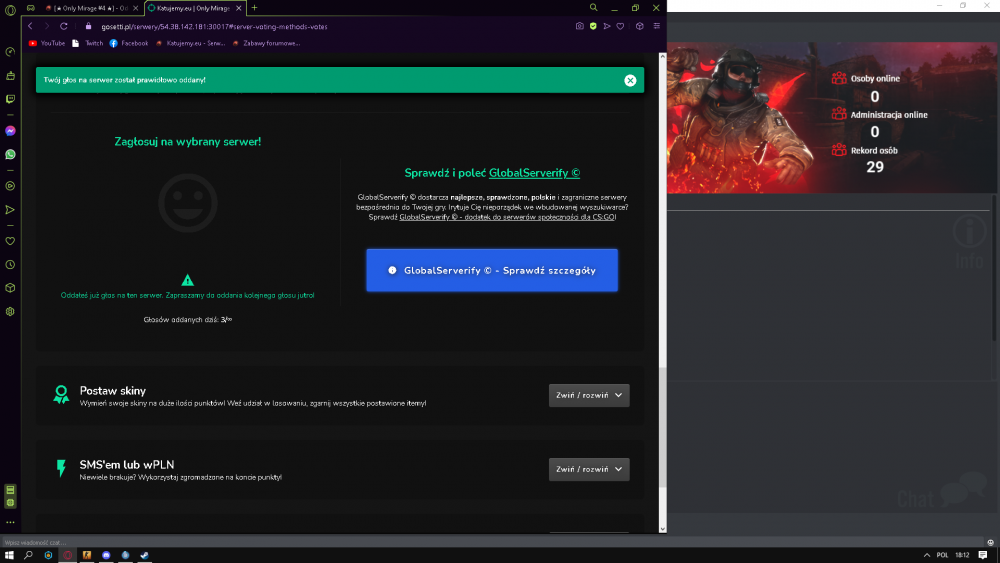The height and width of the screenshot is (563, 1000).
Task: Open Steam from the taskbar
Action: [145, 555]
